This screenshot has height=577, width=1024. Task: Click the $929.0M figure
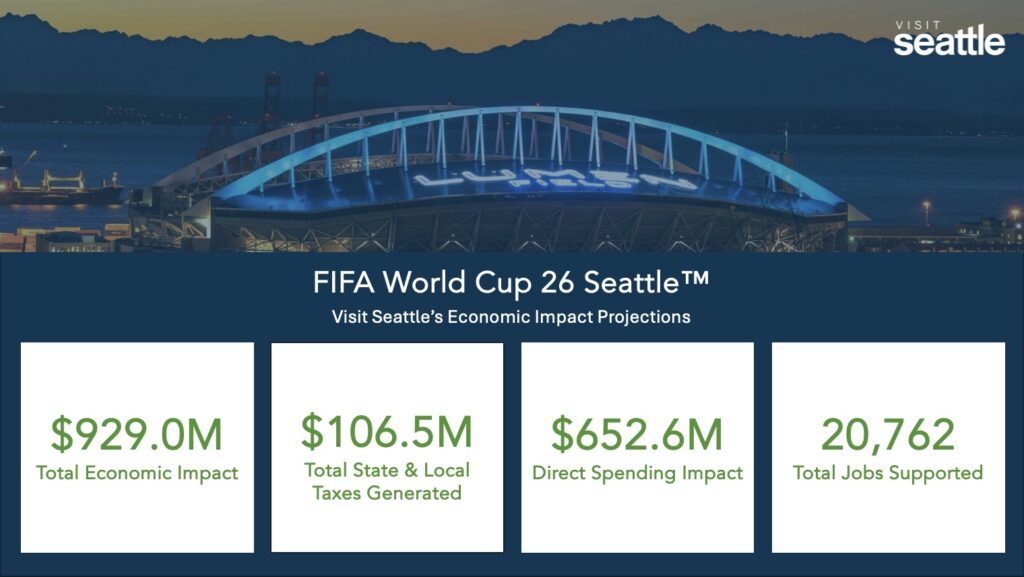click(137, 434)
